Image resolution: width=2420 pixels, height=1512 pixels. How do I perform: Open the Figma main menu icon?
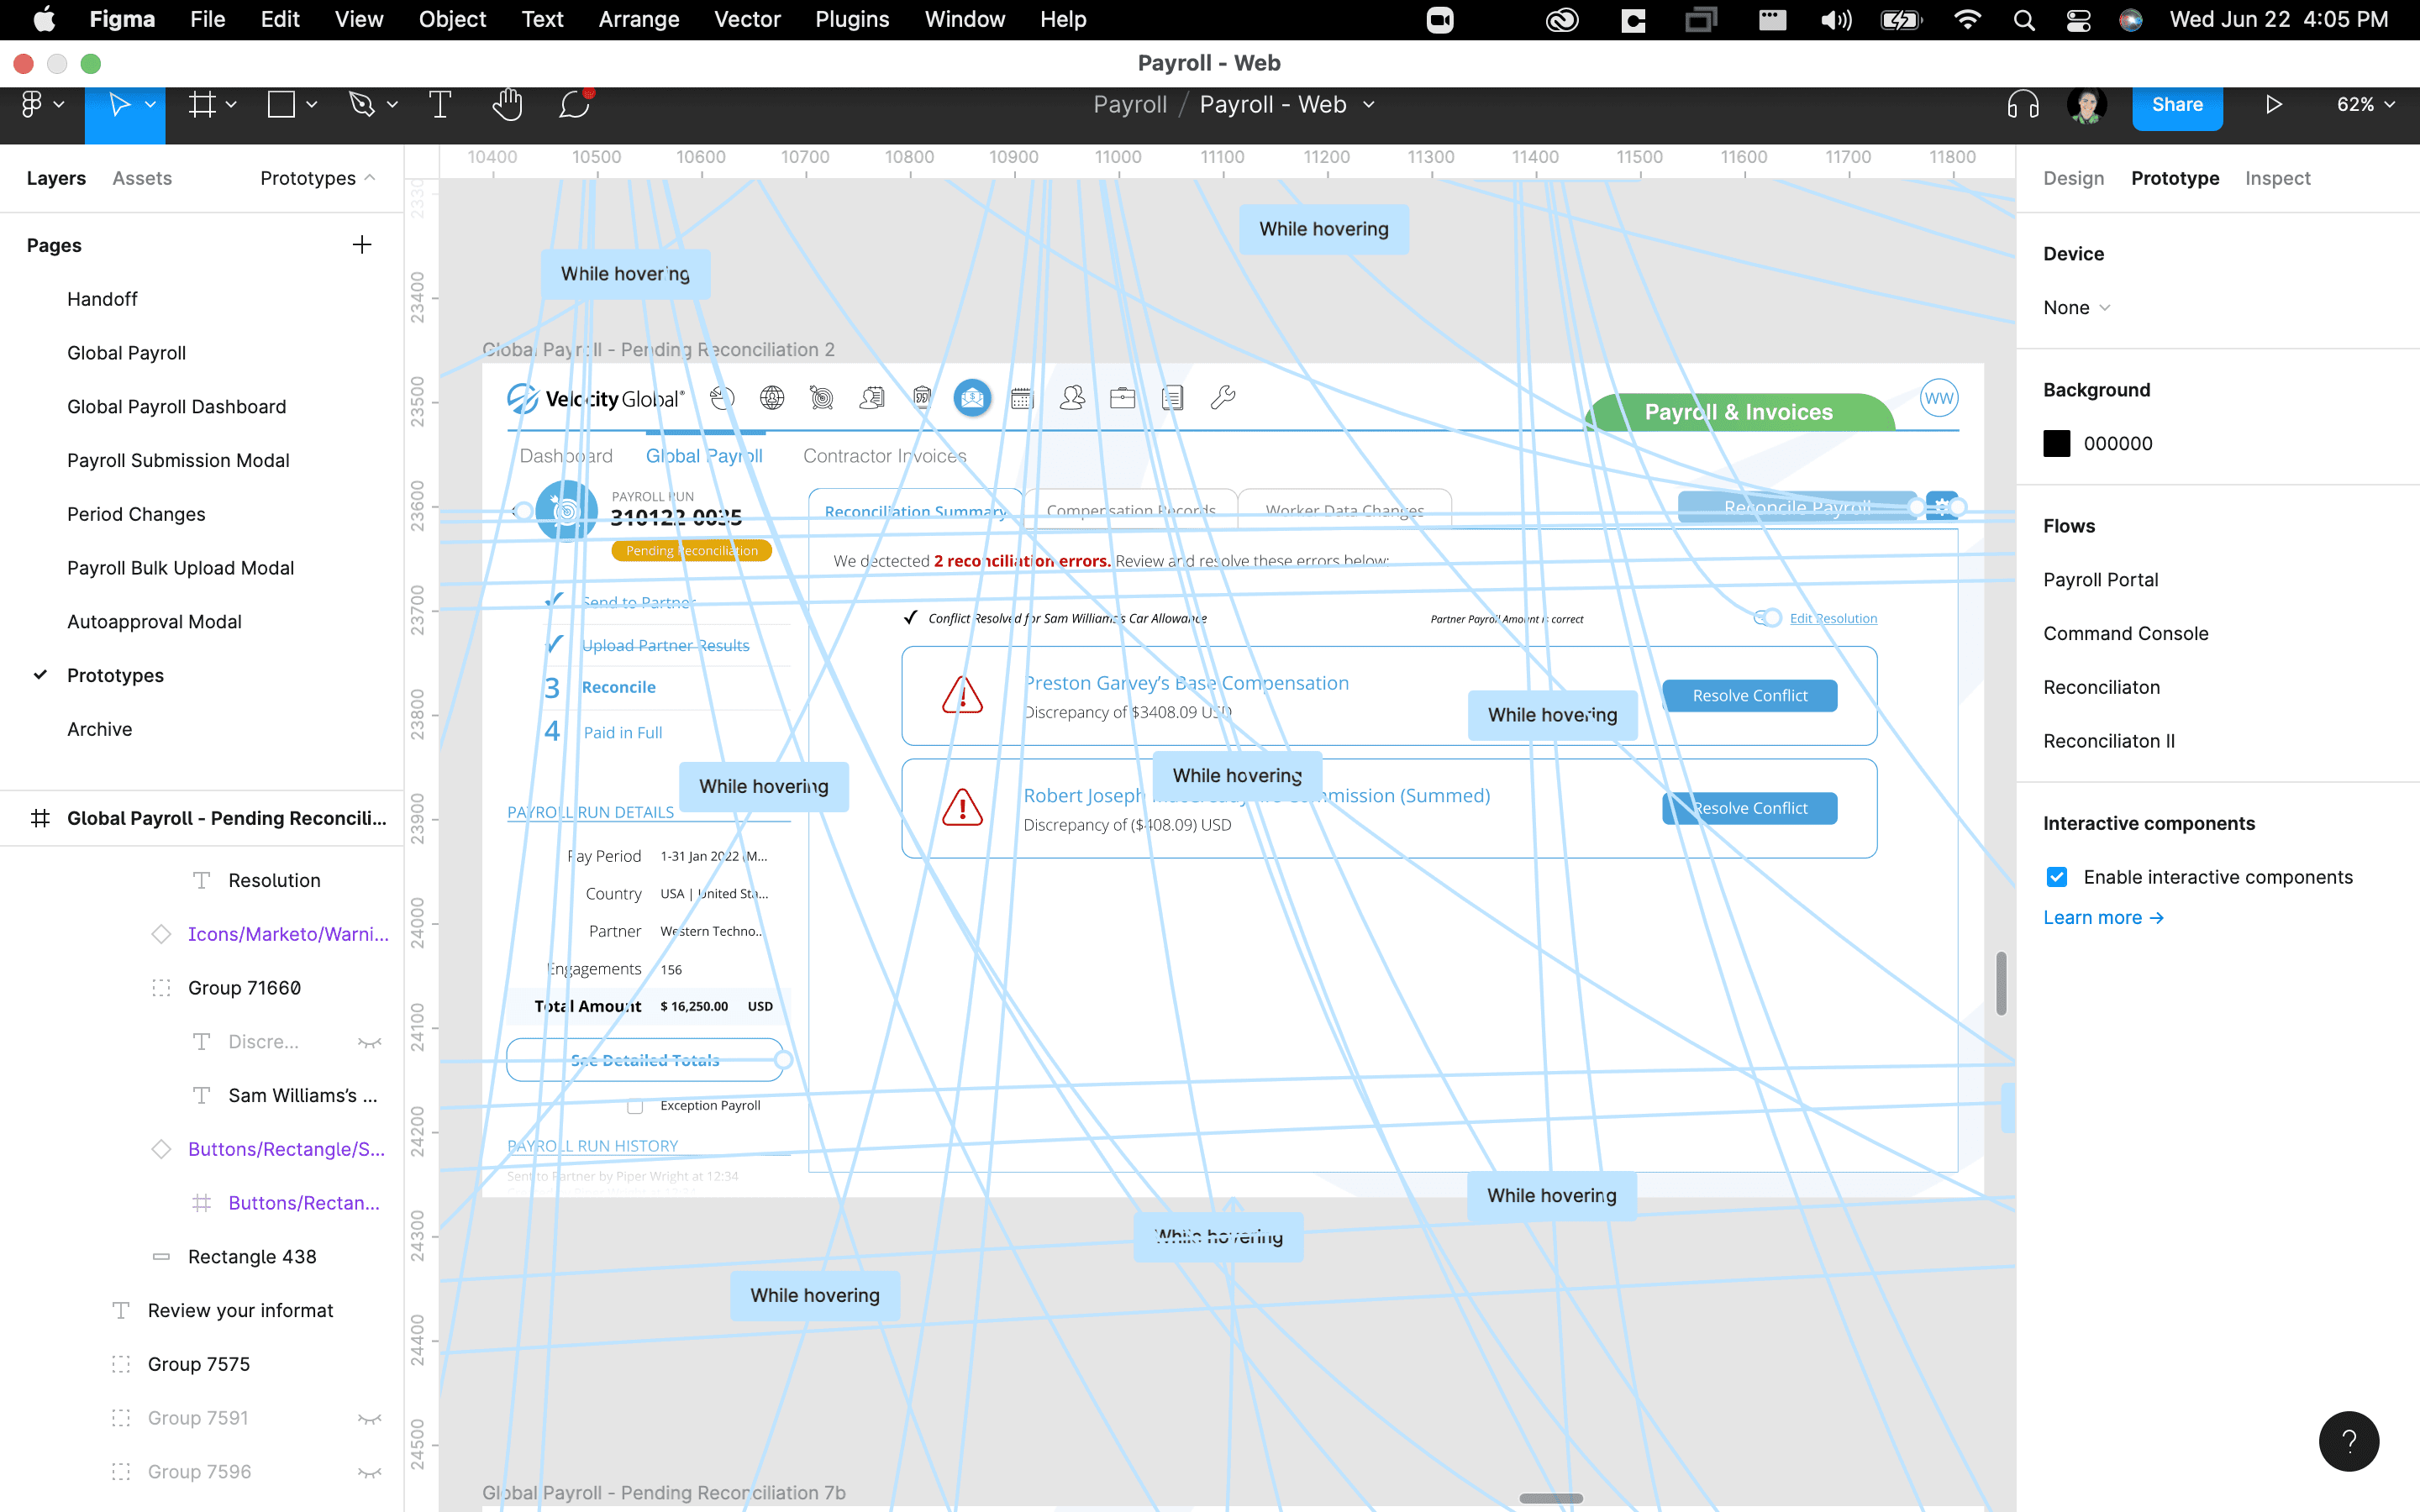point(33,105)
